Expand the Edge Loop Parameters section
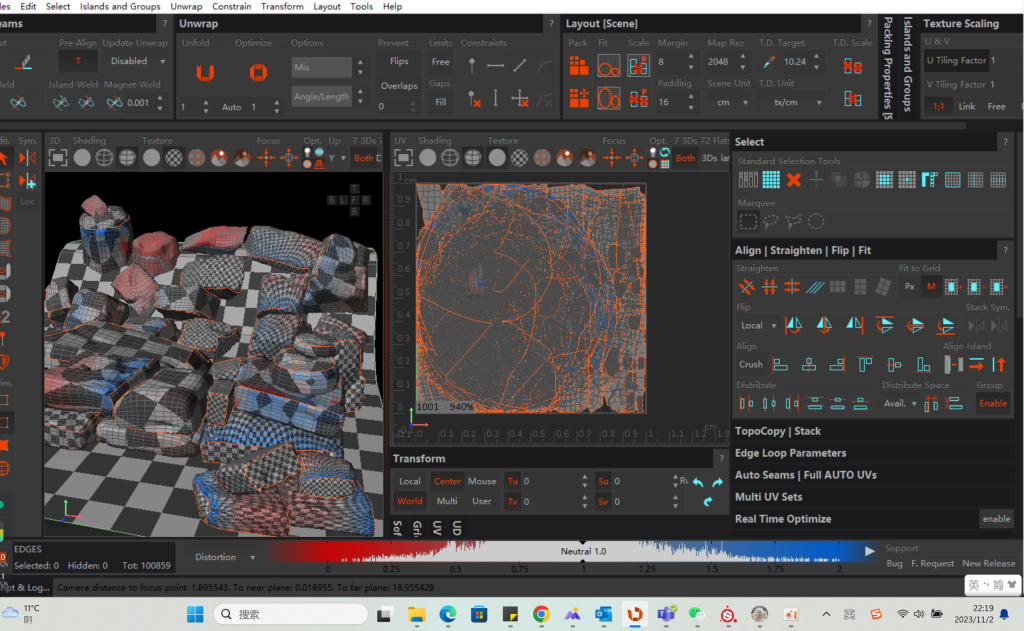1024x631 pixels. click(x=790, y=453)
